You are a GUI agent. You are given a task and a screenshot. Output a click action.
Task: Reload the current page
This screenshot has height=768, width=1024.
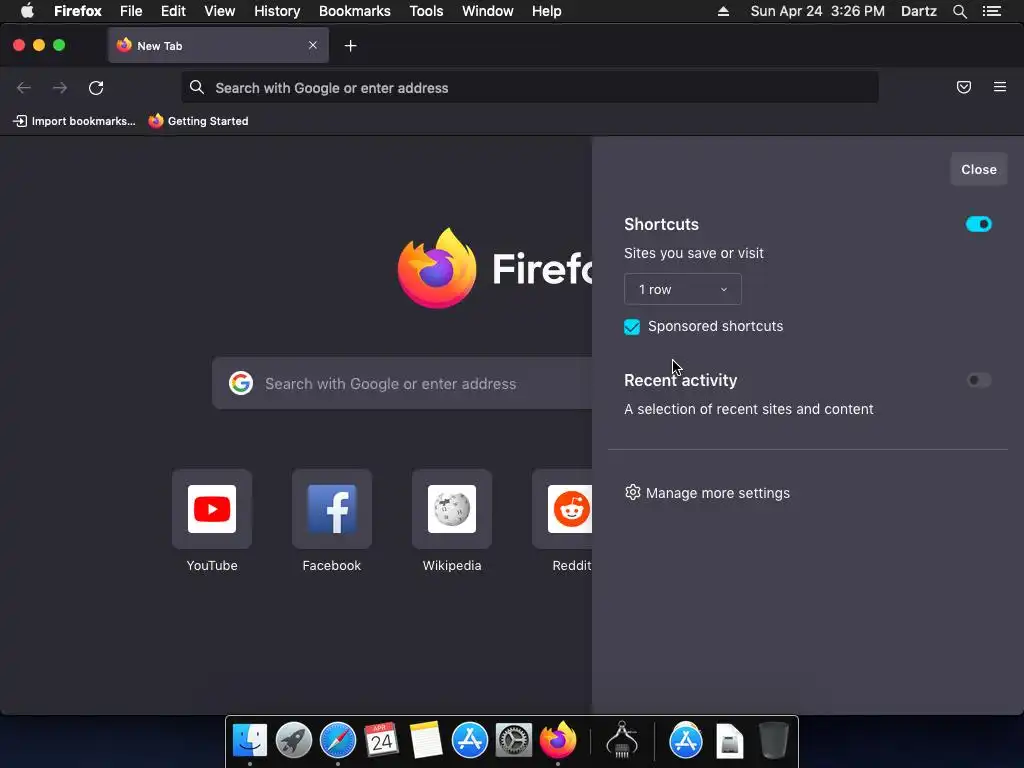(x=96, y=88)
